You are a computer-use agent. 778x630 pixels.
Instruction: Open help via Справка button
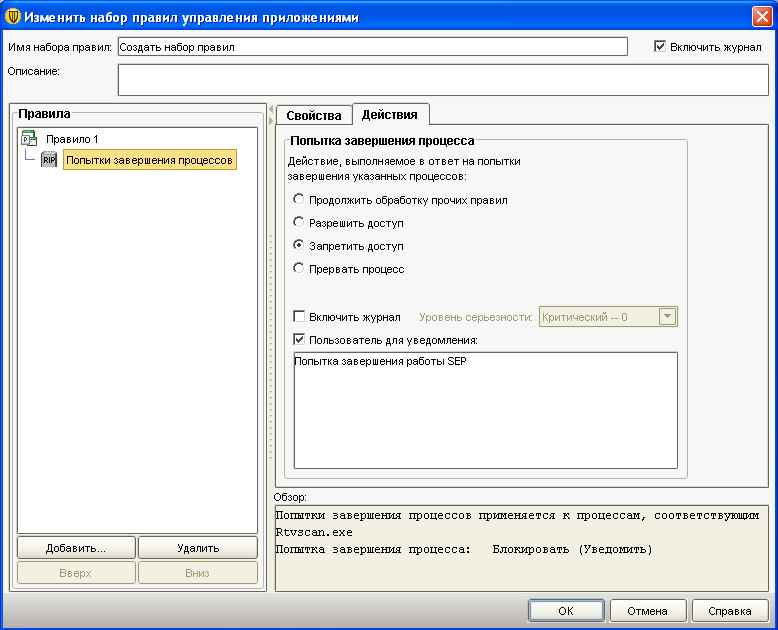[730, 611]
